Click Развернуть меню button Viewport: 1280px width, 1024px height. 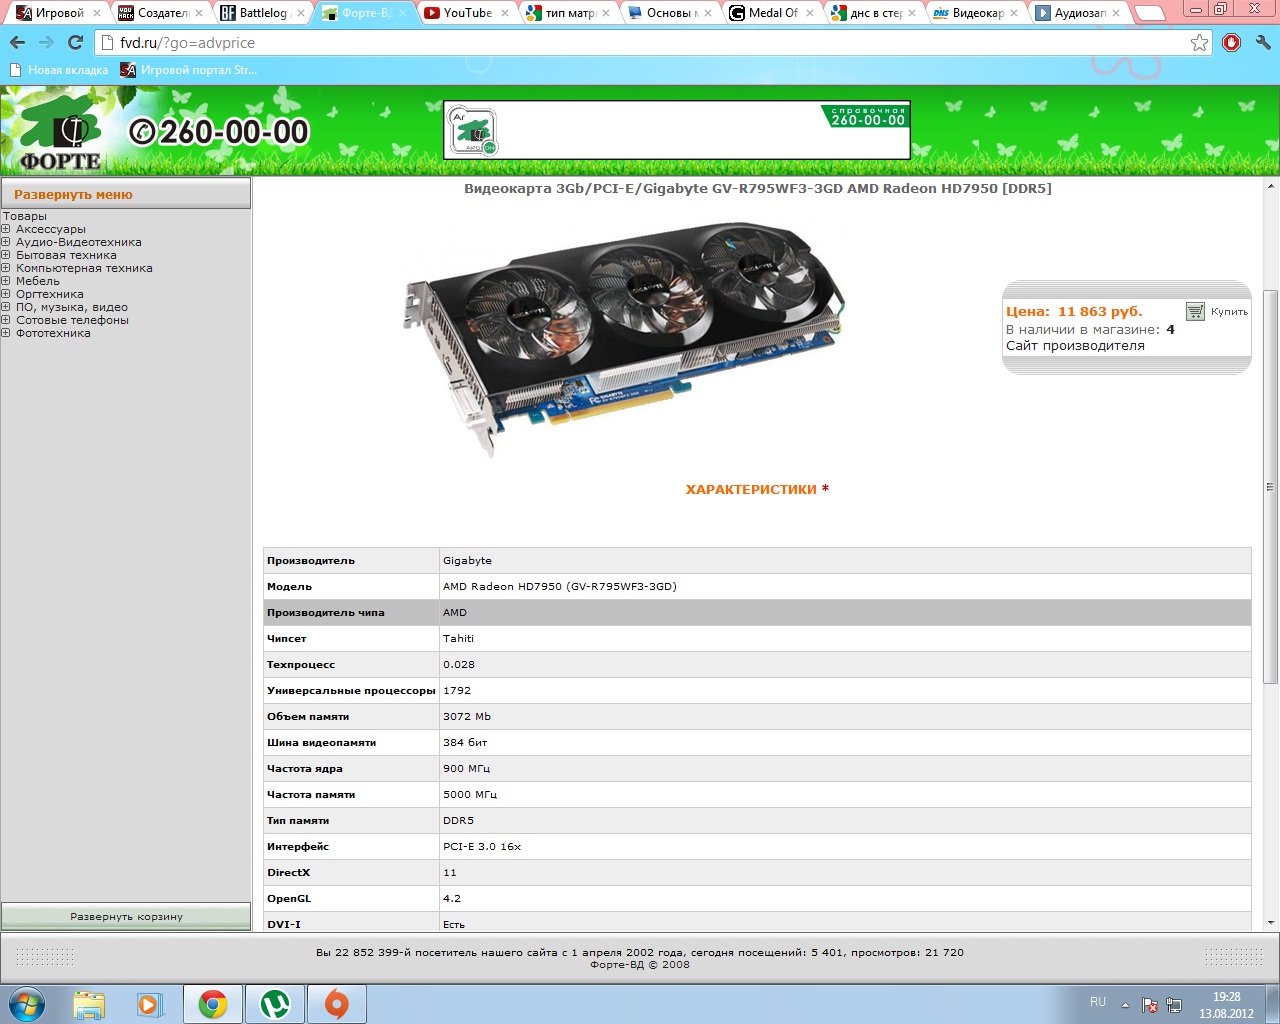(126, 194)
